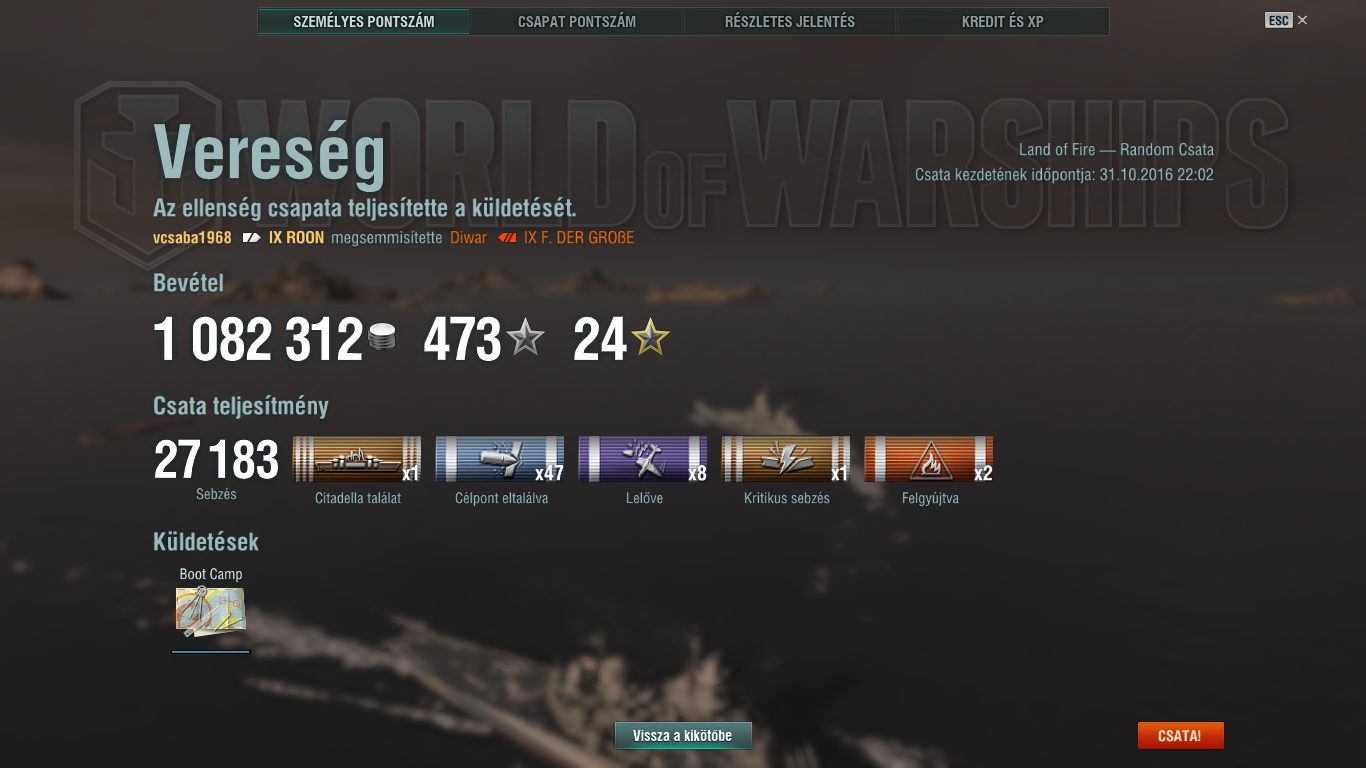The image size is (1366, 768).
Task: Click the Lelőve aircraft ribbon icon
Action: click(643, 459)
